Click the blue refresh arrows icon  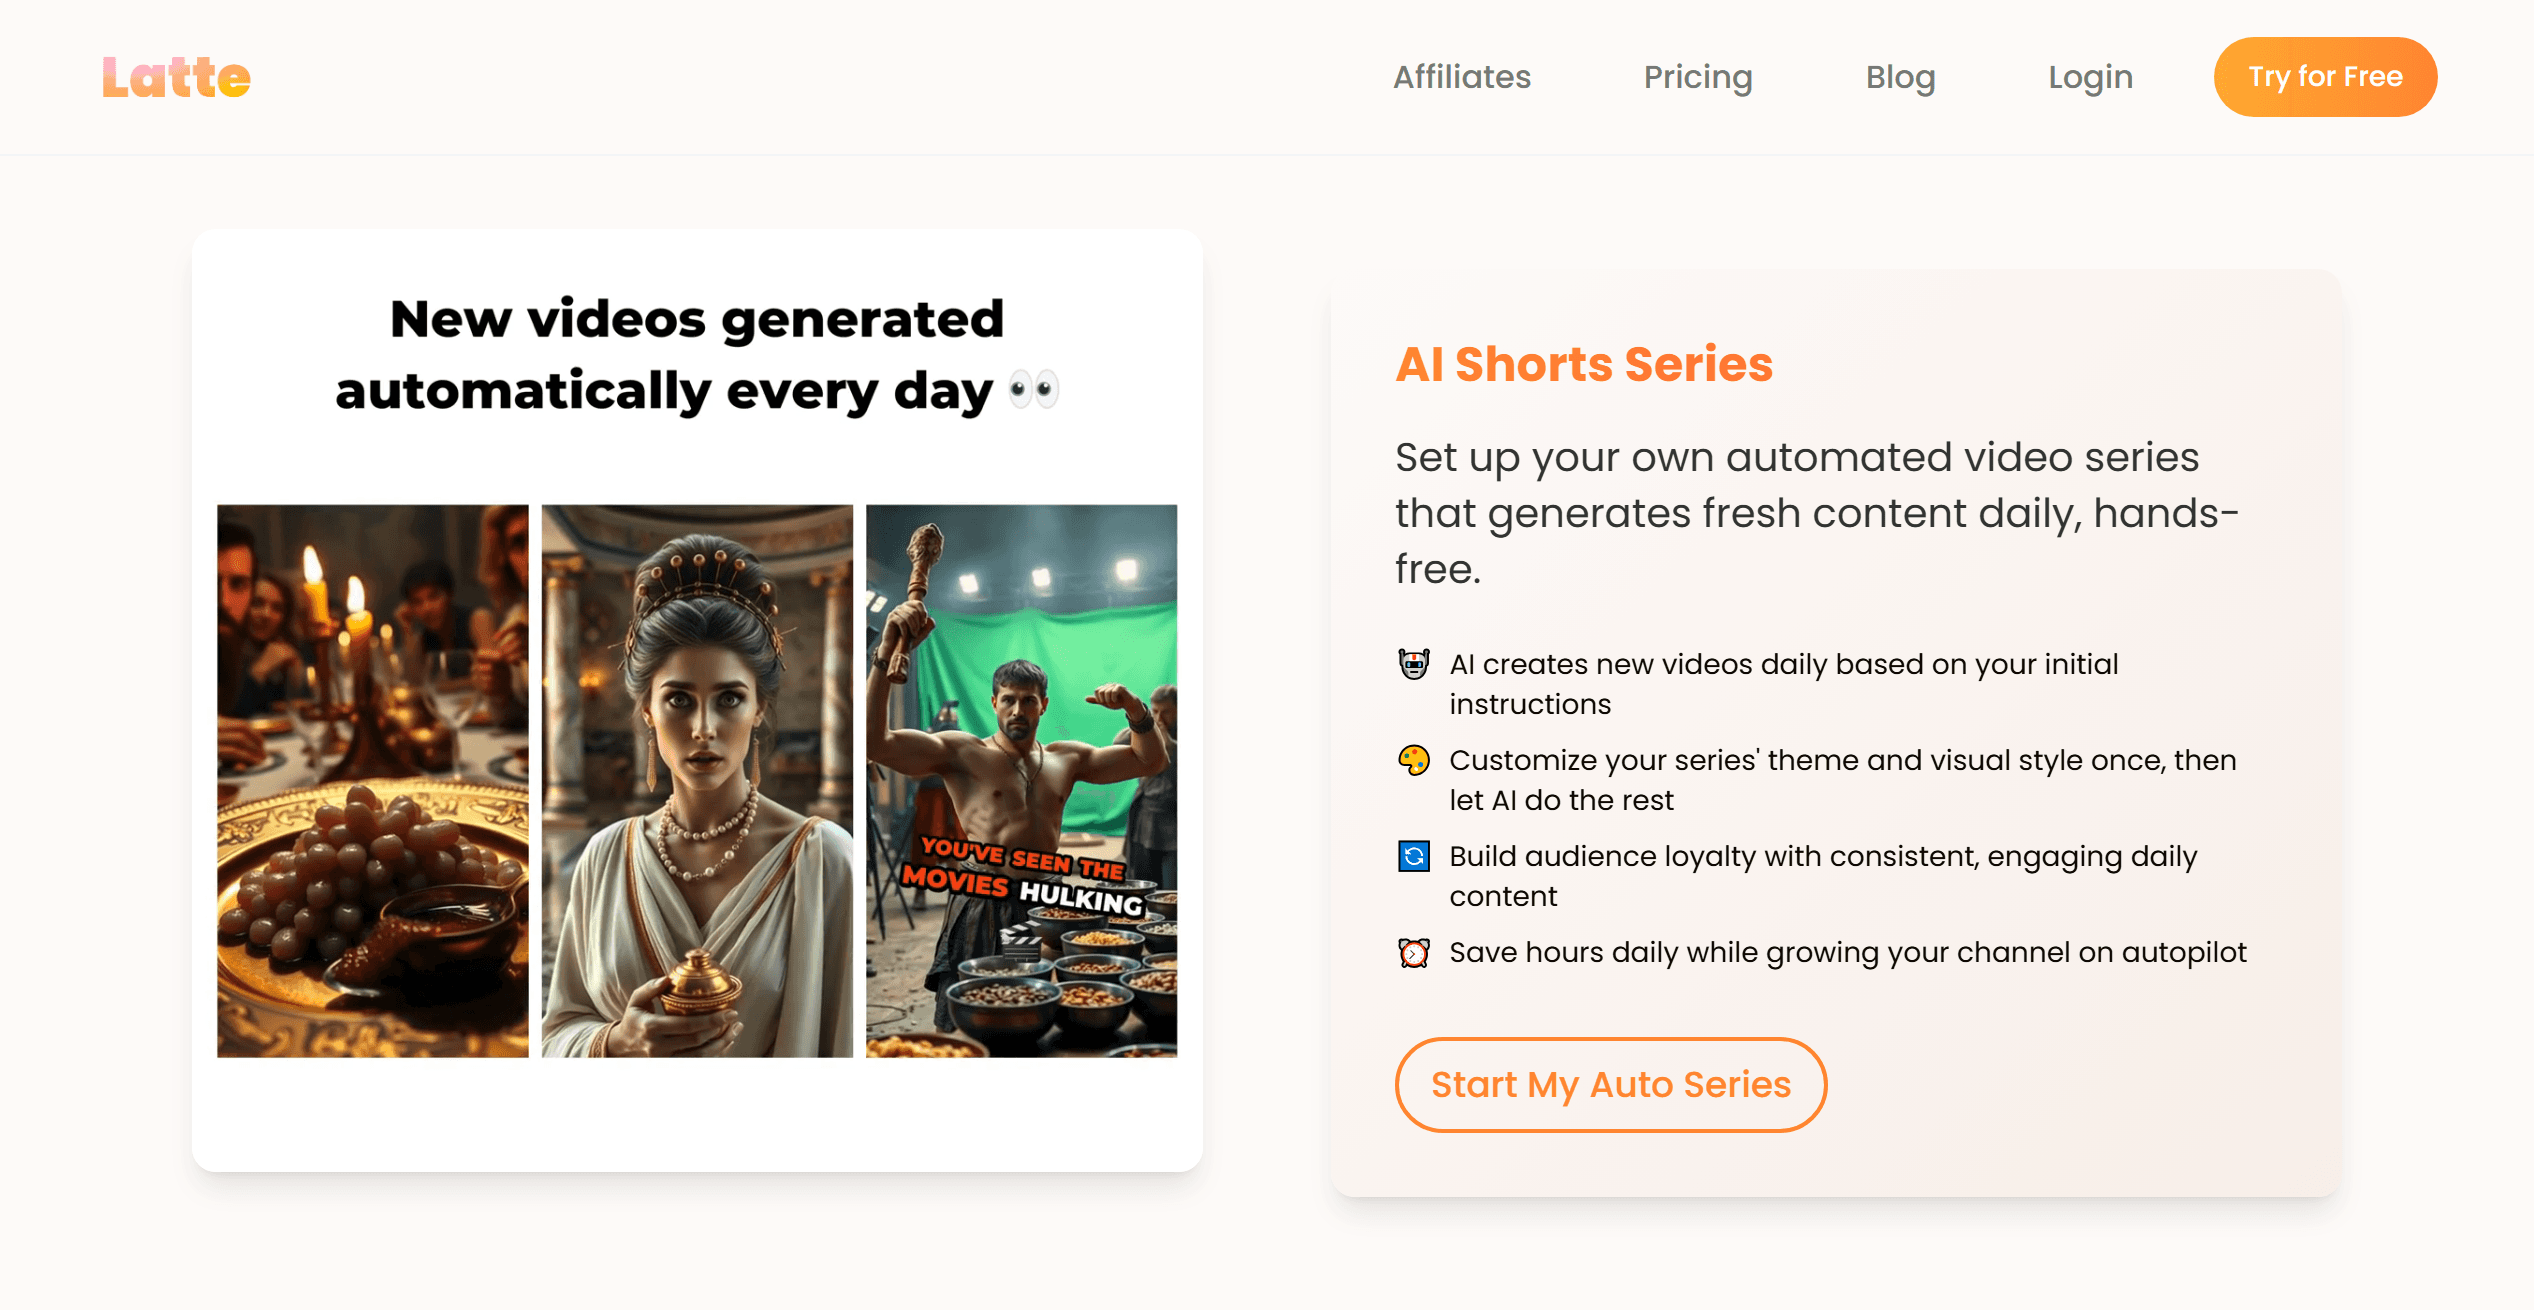[1413, 856]
